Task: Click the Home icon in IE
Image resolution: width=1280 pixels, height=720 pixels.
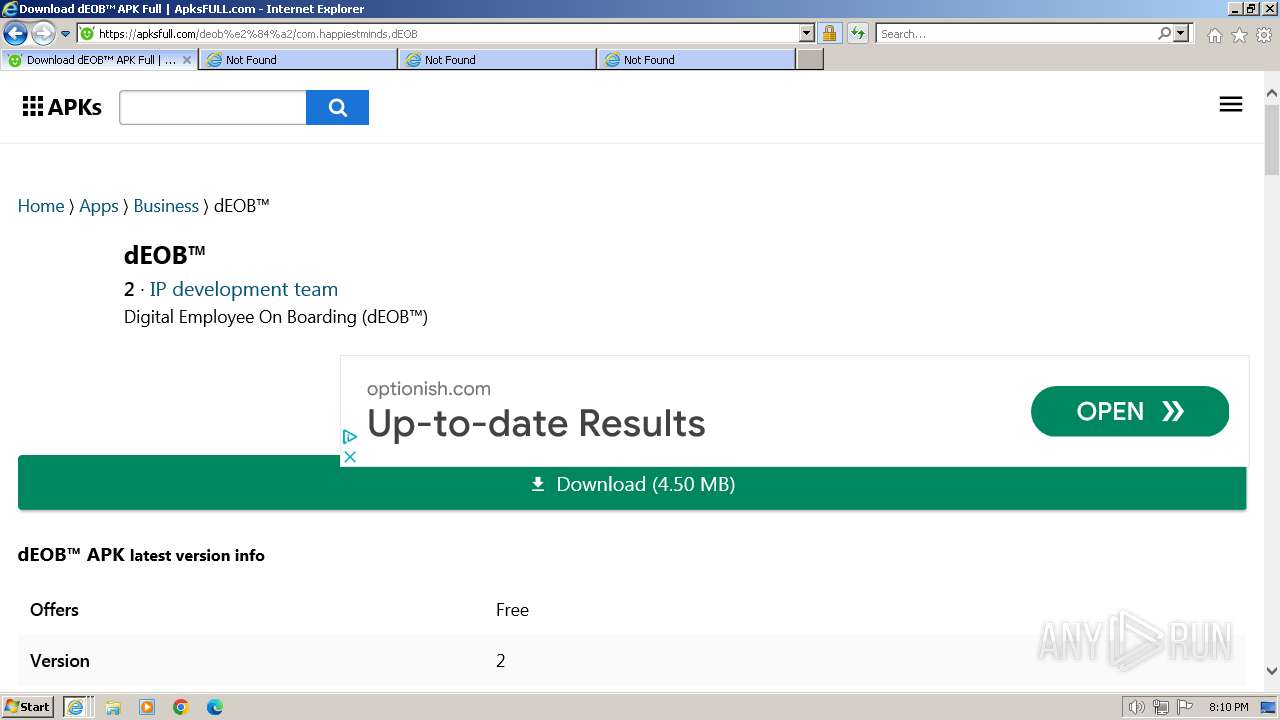Action: (x=1214, y=35)
